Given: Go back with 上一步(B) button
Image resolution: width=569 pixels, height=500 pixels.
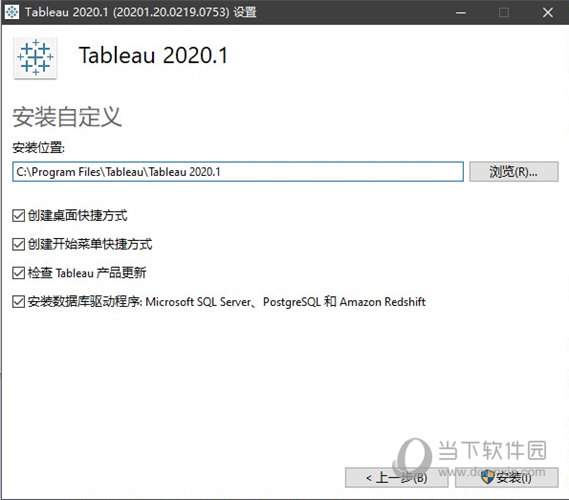Looking at the screenshot, I should pos(397,478).
